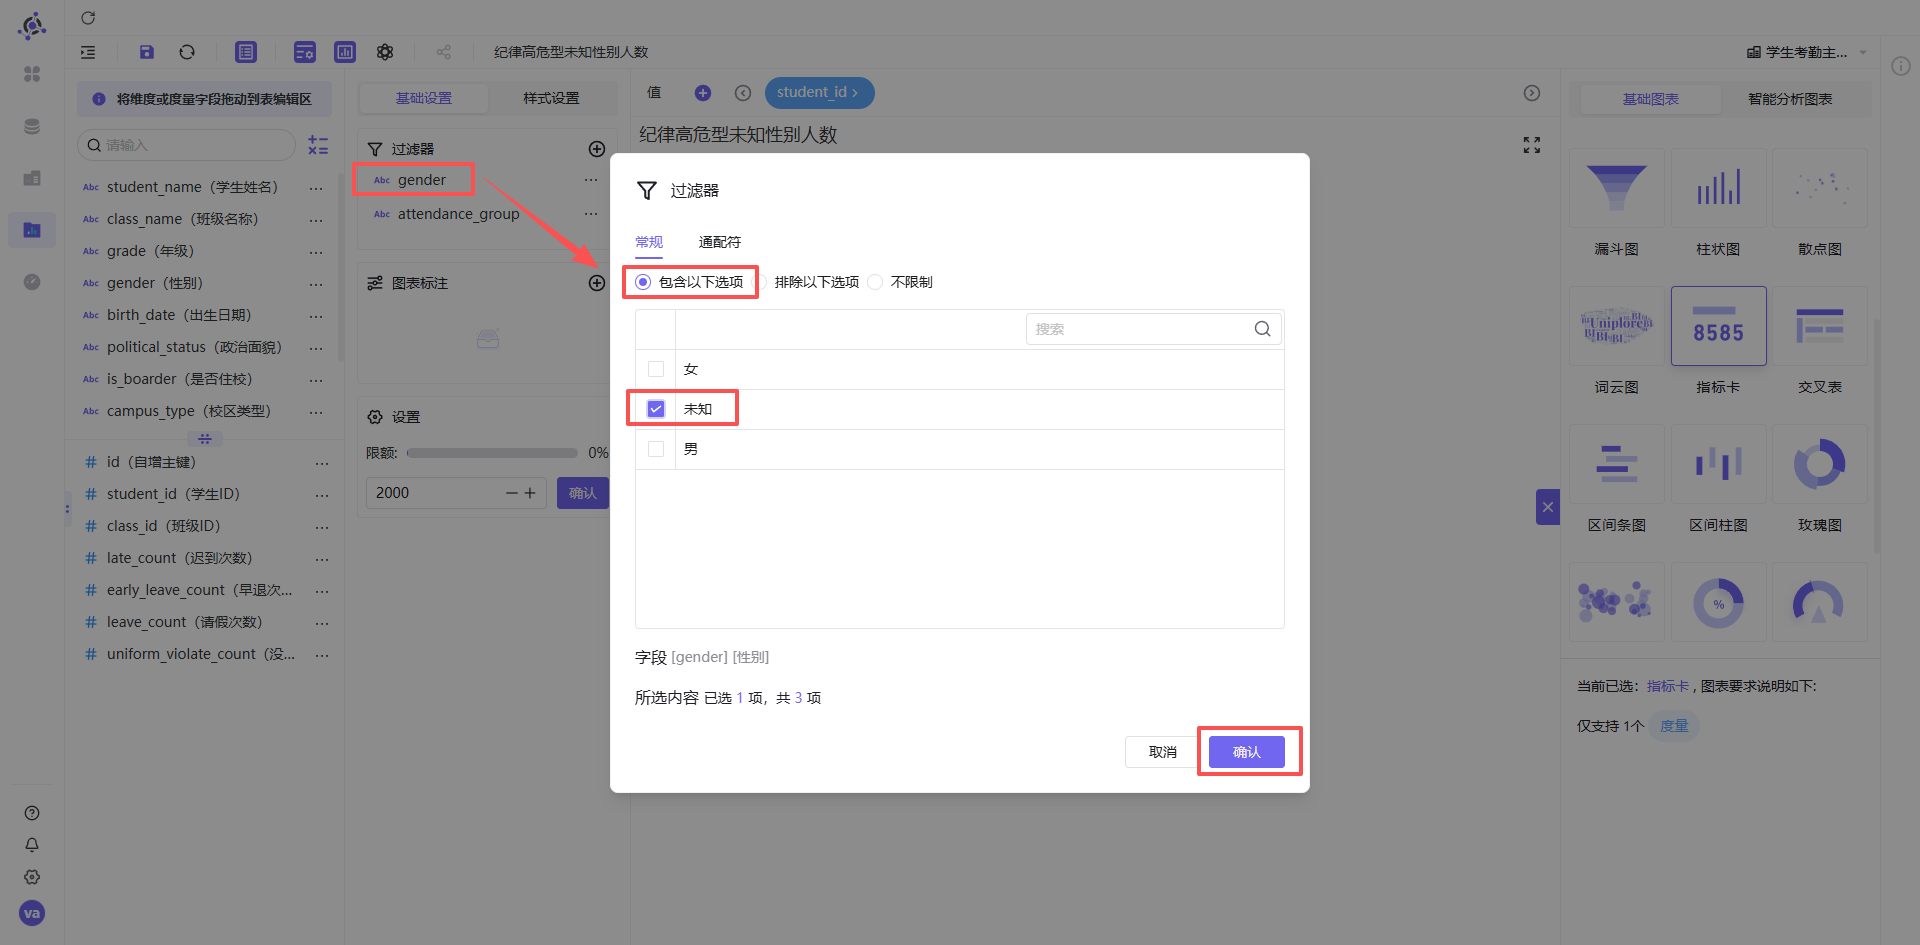Screen dimensions: 1920x945
Task: Add a new filter with the plus icon
Action: point(597,149)
